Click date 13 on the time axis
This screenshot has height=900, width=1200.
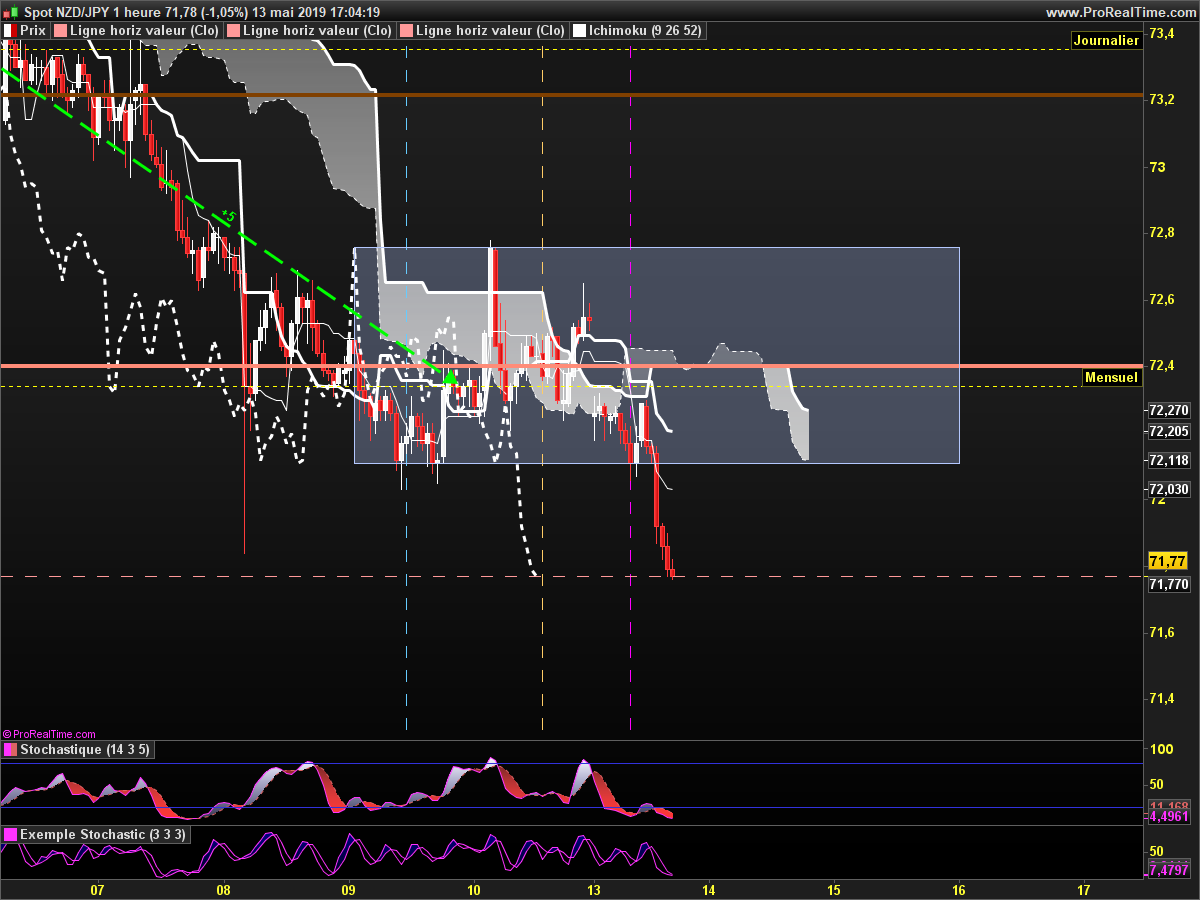tap(593, 888)
